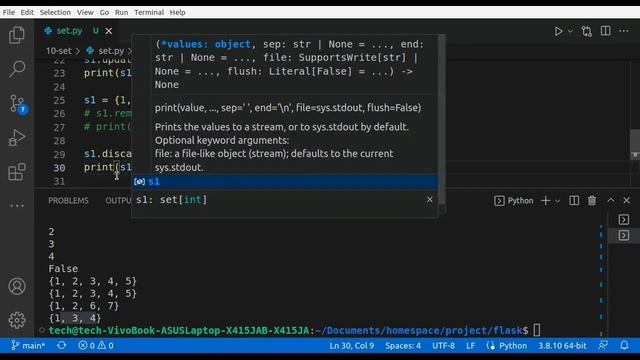Open the Search view in activity bar
This screenshot has height=360, width=640.
click(x=17, y=69)
